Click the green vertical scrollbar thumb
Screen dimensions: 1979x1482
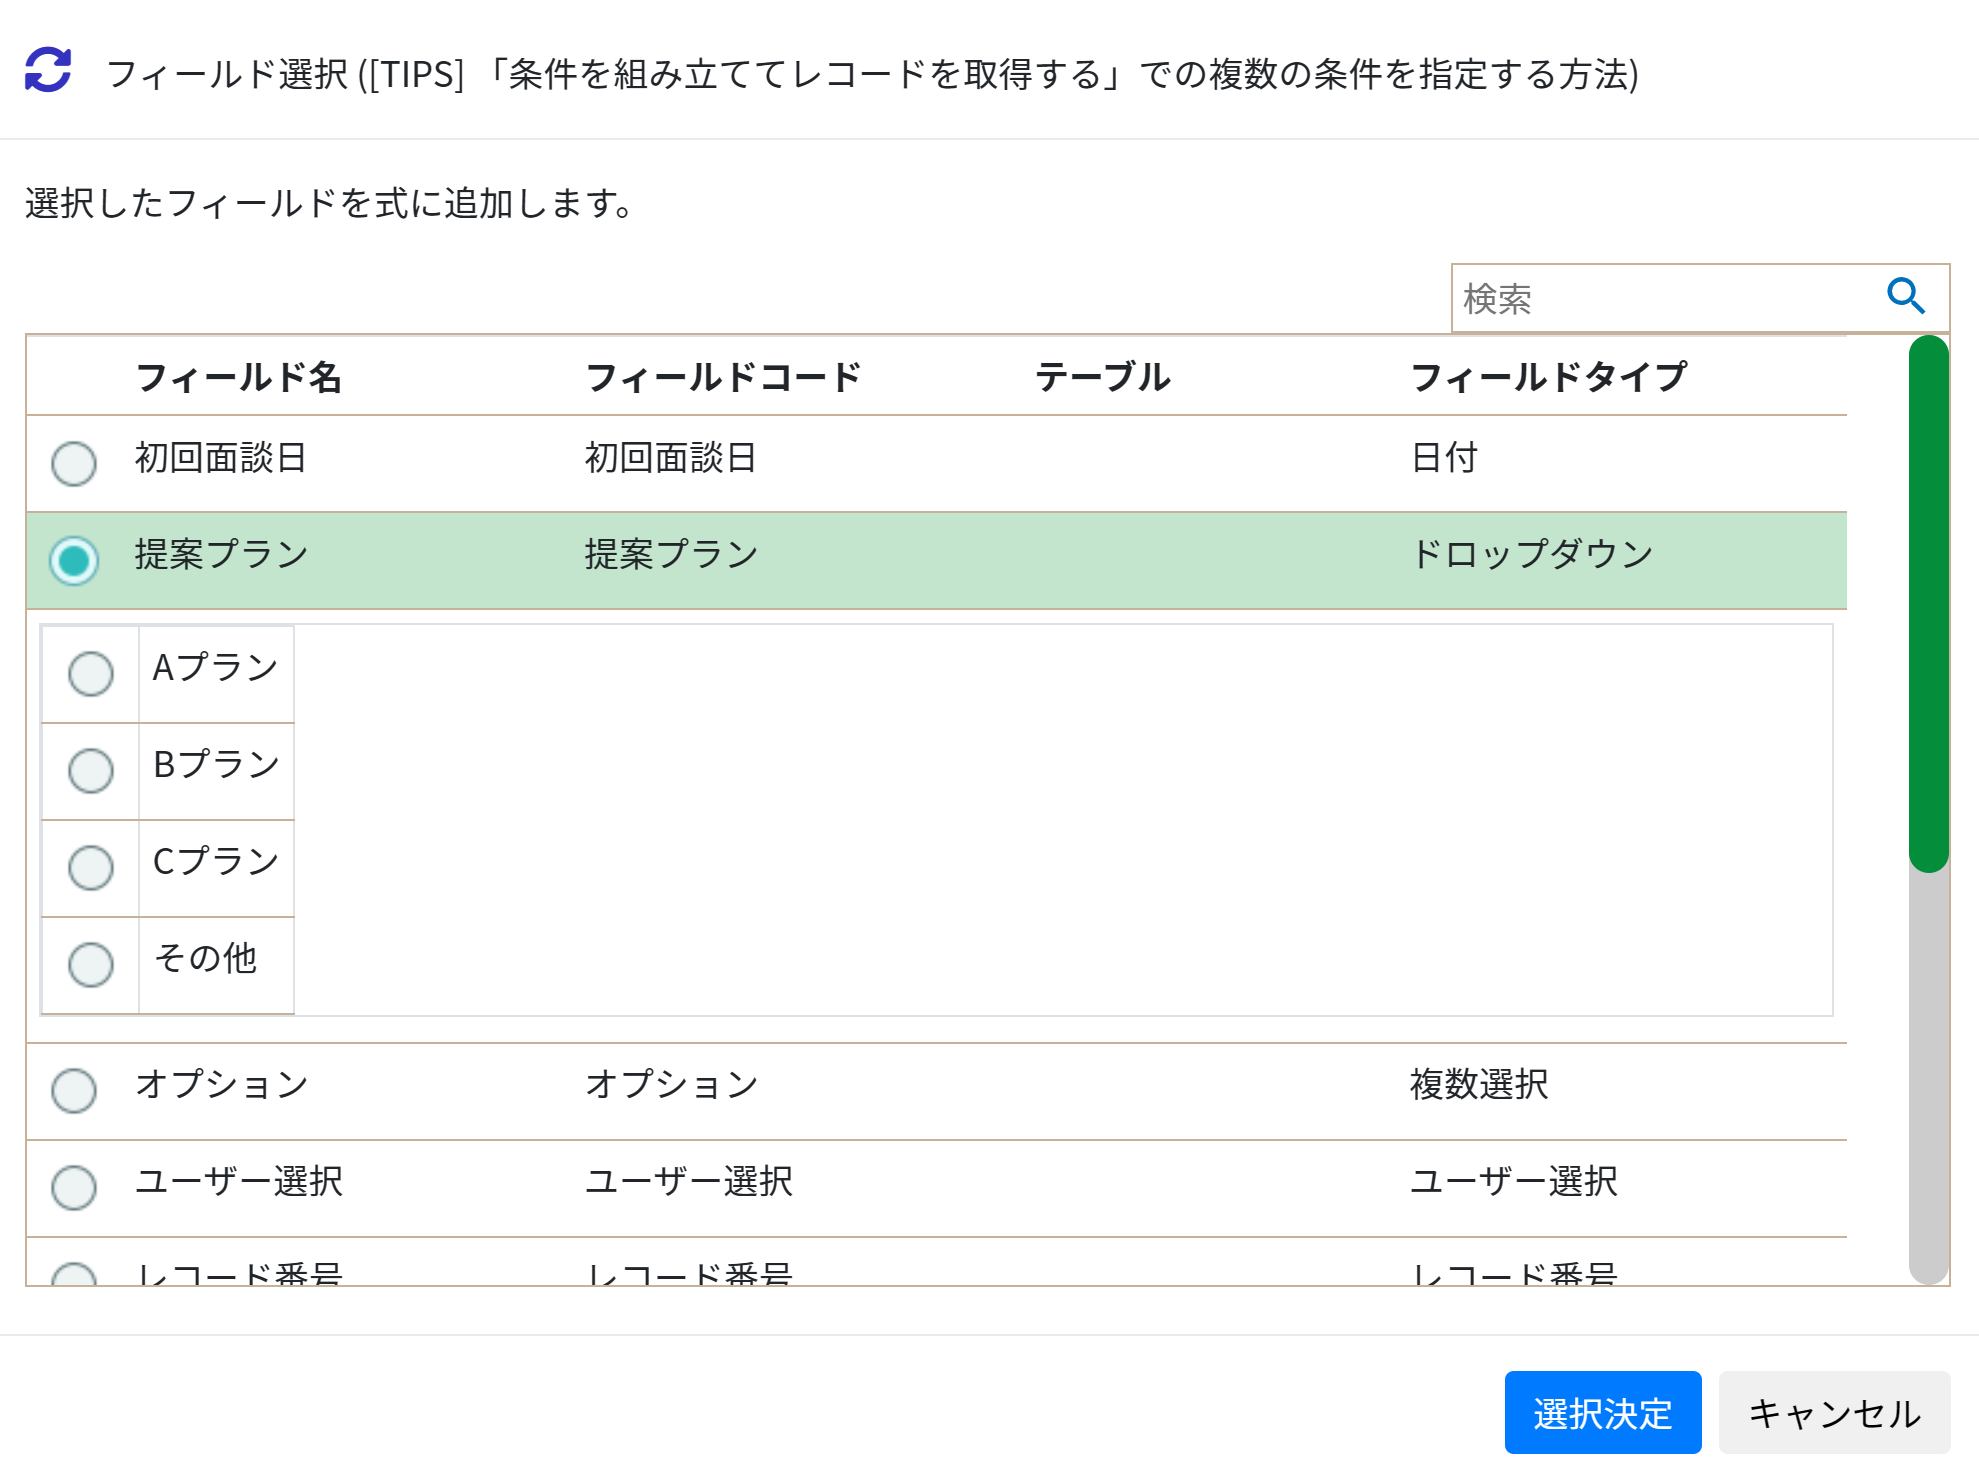pos(1928,604)
